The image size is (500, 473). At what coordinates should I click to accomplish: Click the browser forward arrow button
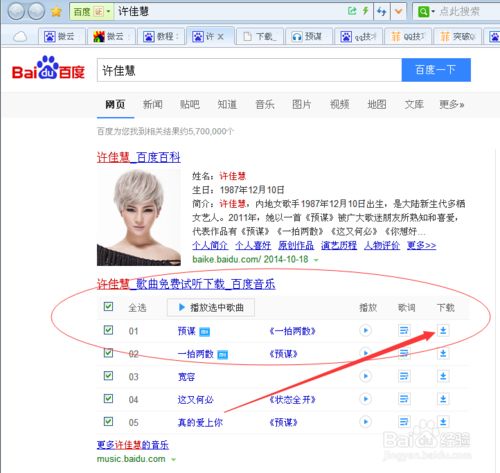point(36,11)
